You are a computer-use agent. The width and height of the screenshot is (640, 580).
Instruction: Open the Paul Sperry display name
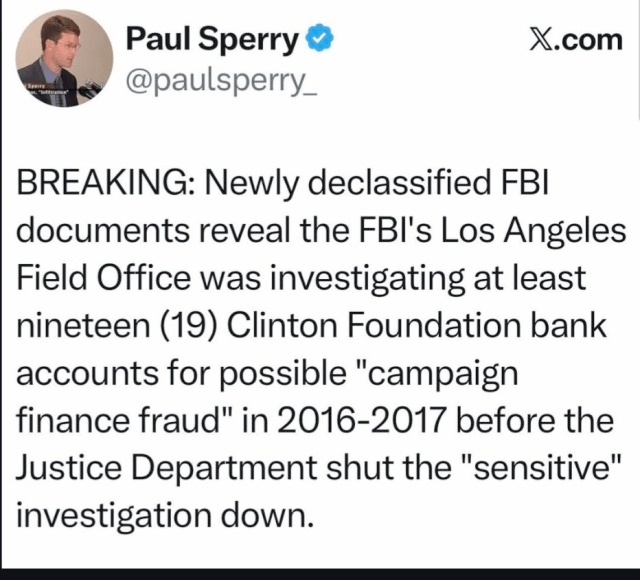pos(212,40)
